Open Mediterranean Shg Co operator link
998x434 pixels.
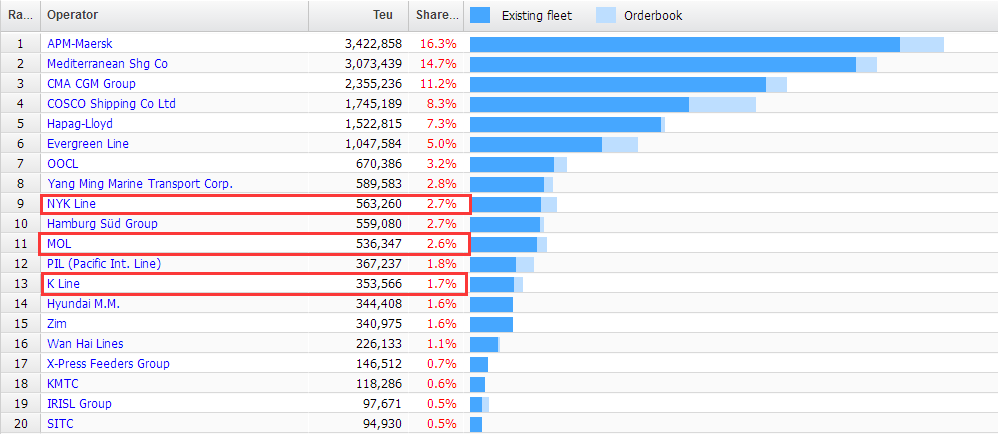108,64
